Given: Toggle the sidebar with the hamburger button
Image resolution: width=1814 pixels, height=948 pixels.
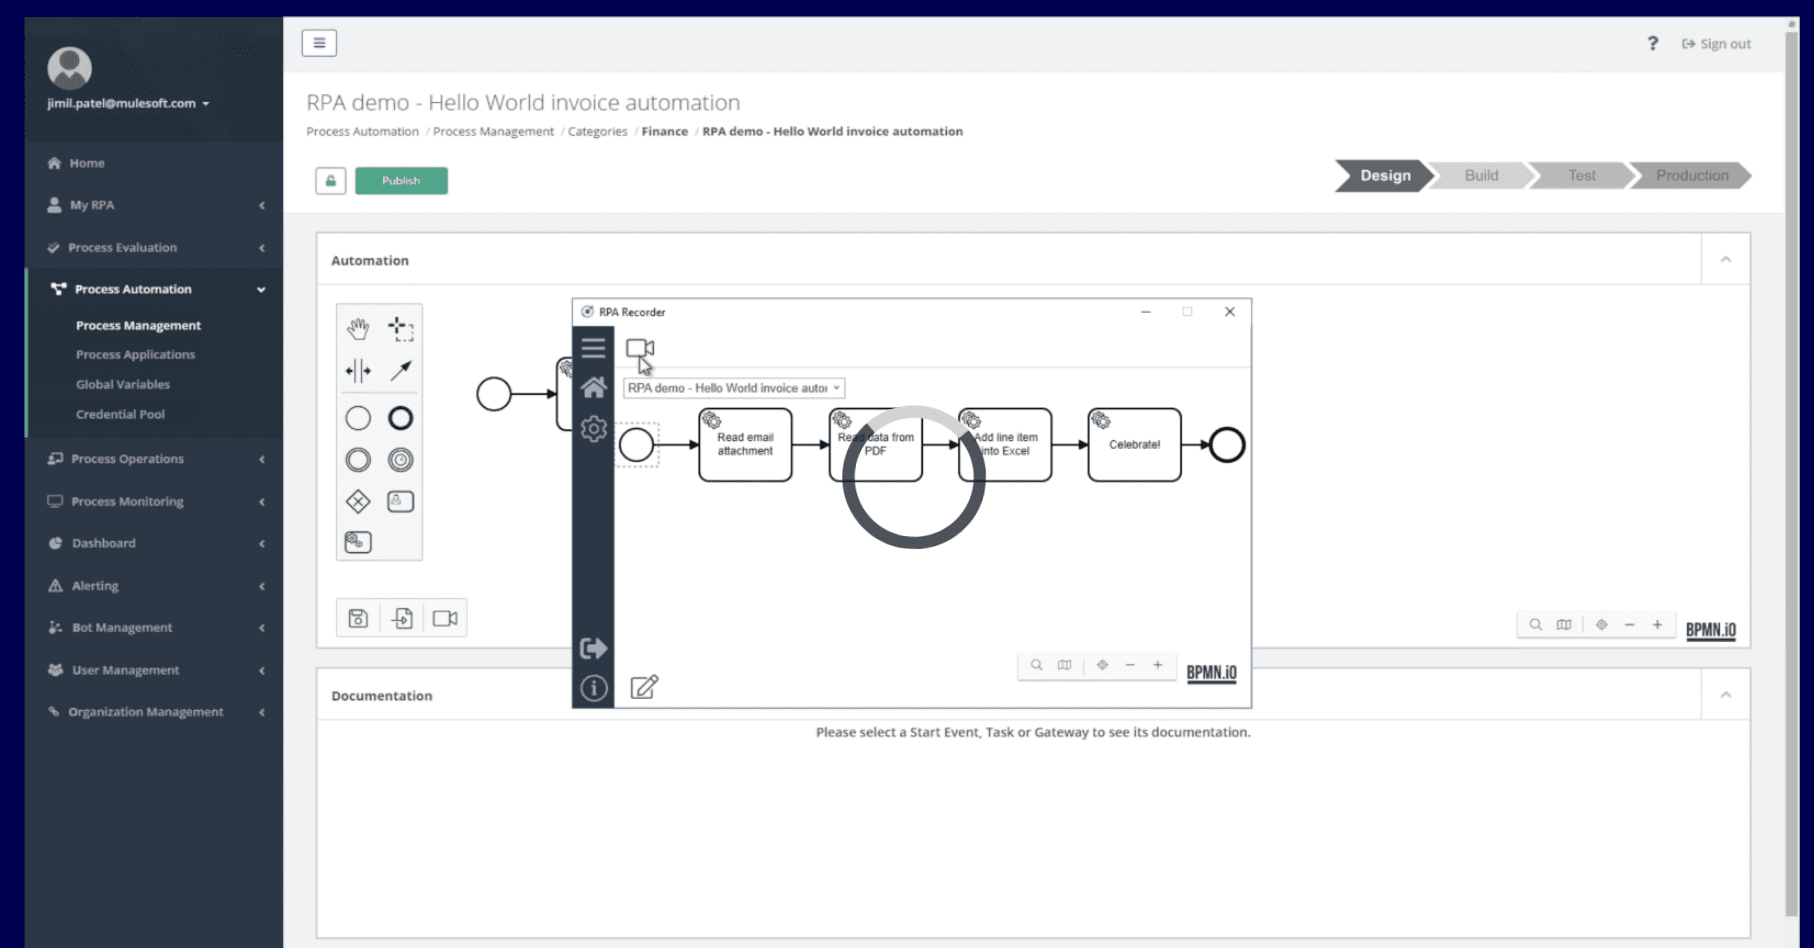Looking at the screenshot, I should [319, 43].
